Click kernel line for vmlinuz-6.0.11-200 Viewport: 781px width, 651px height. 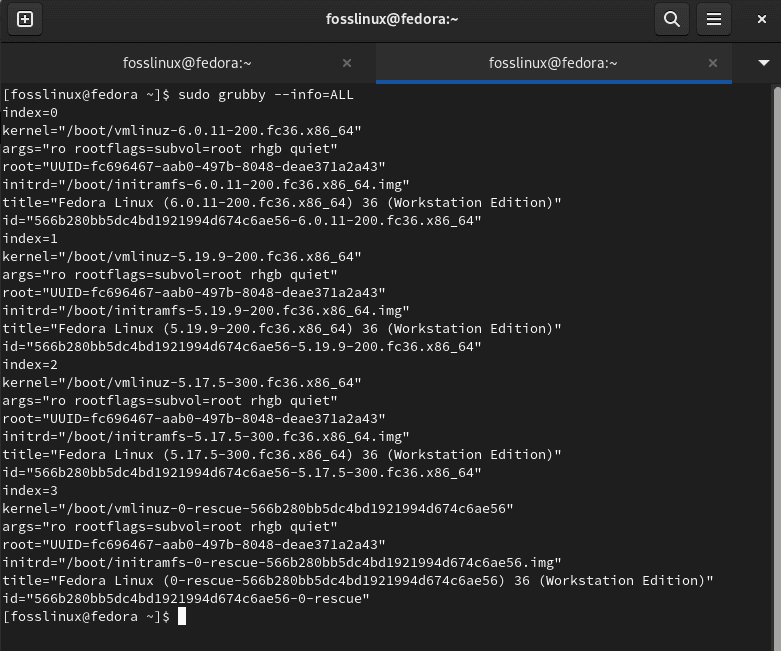pyautogui.click(x=181, y=130)
